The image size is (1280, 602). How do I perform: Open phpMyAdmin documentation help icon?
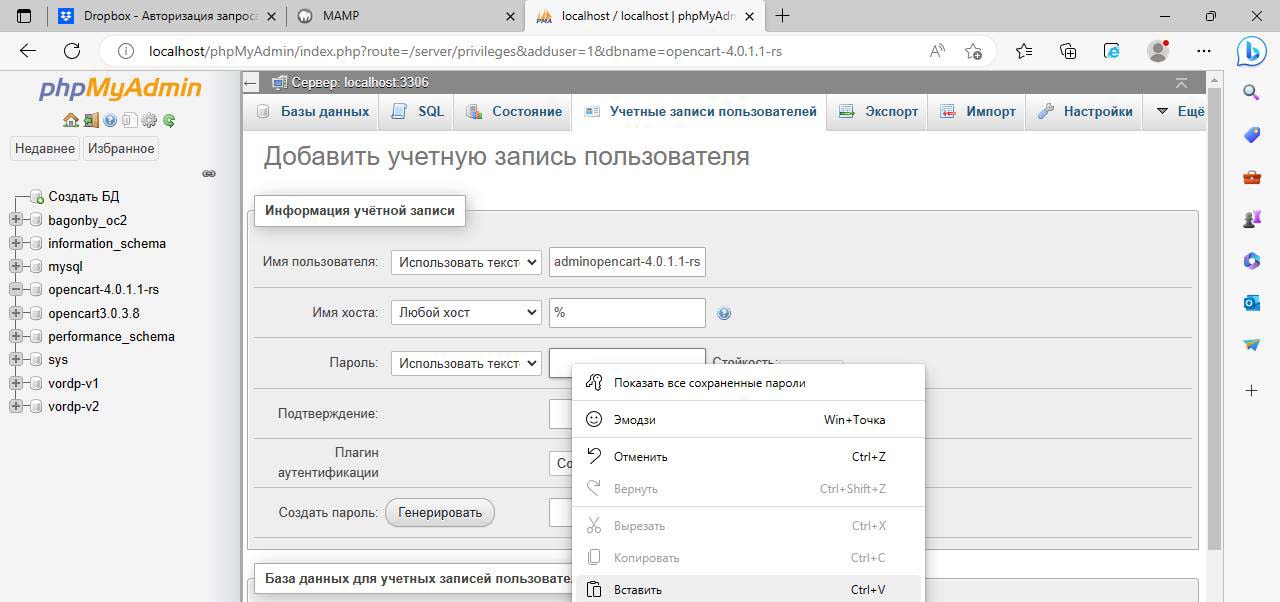pyautogui.click(x=110, y=120)
